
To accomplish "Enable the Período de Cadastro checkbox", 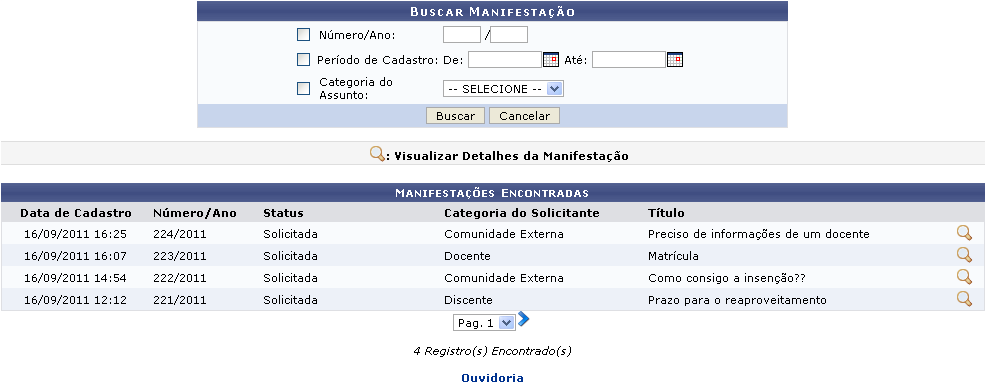I will coord(304,60).
